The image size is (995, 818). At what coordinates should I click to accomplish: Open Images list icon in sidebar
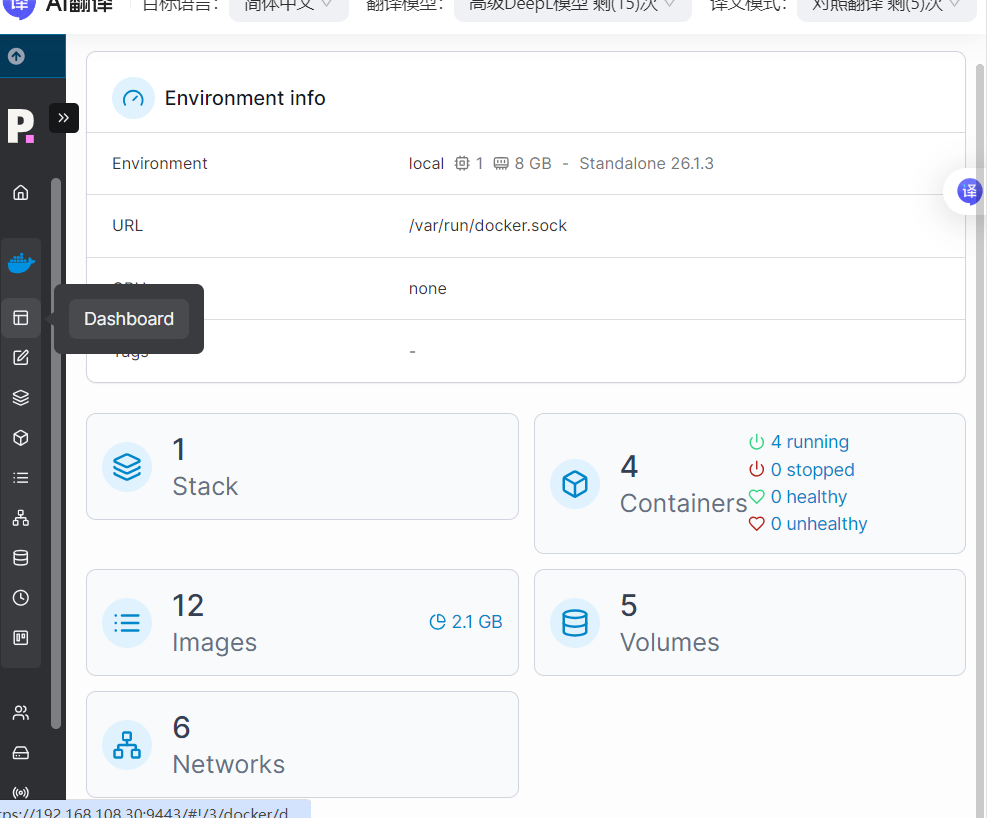[21, 478]
